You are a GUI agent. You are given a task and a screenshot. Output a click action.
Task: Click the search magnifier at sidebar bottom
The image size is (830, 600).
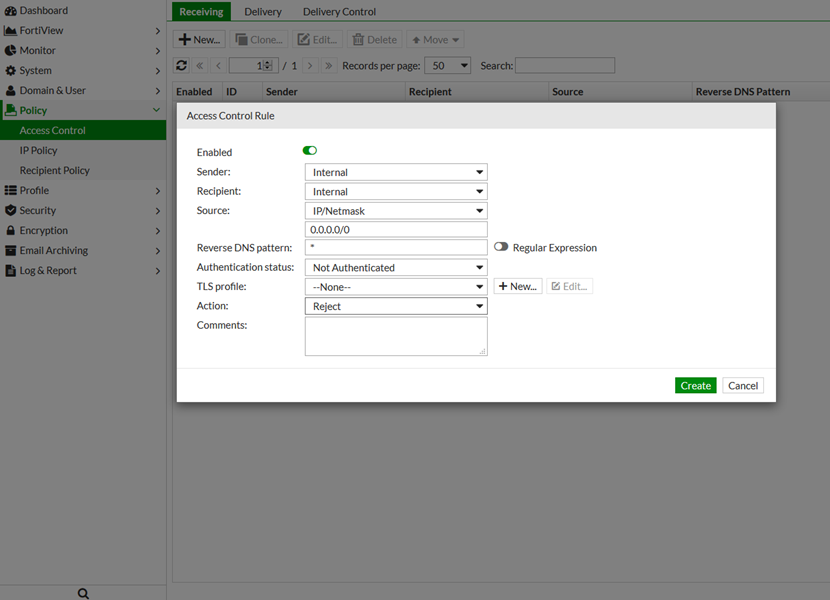coord(83,593)
